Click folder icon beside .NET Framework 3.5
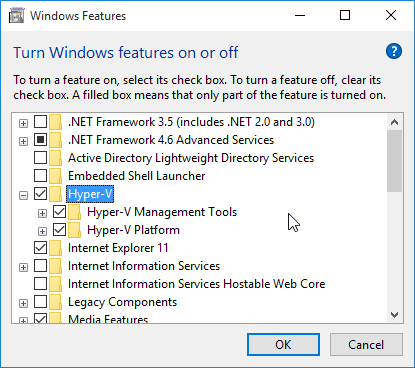 click(x=55, y=122)
